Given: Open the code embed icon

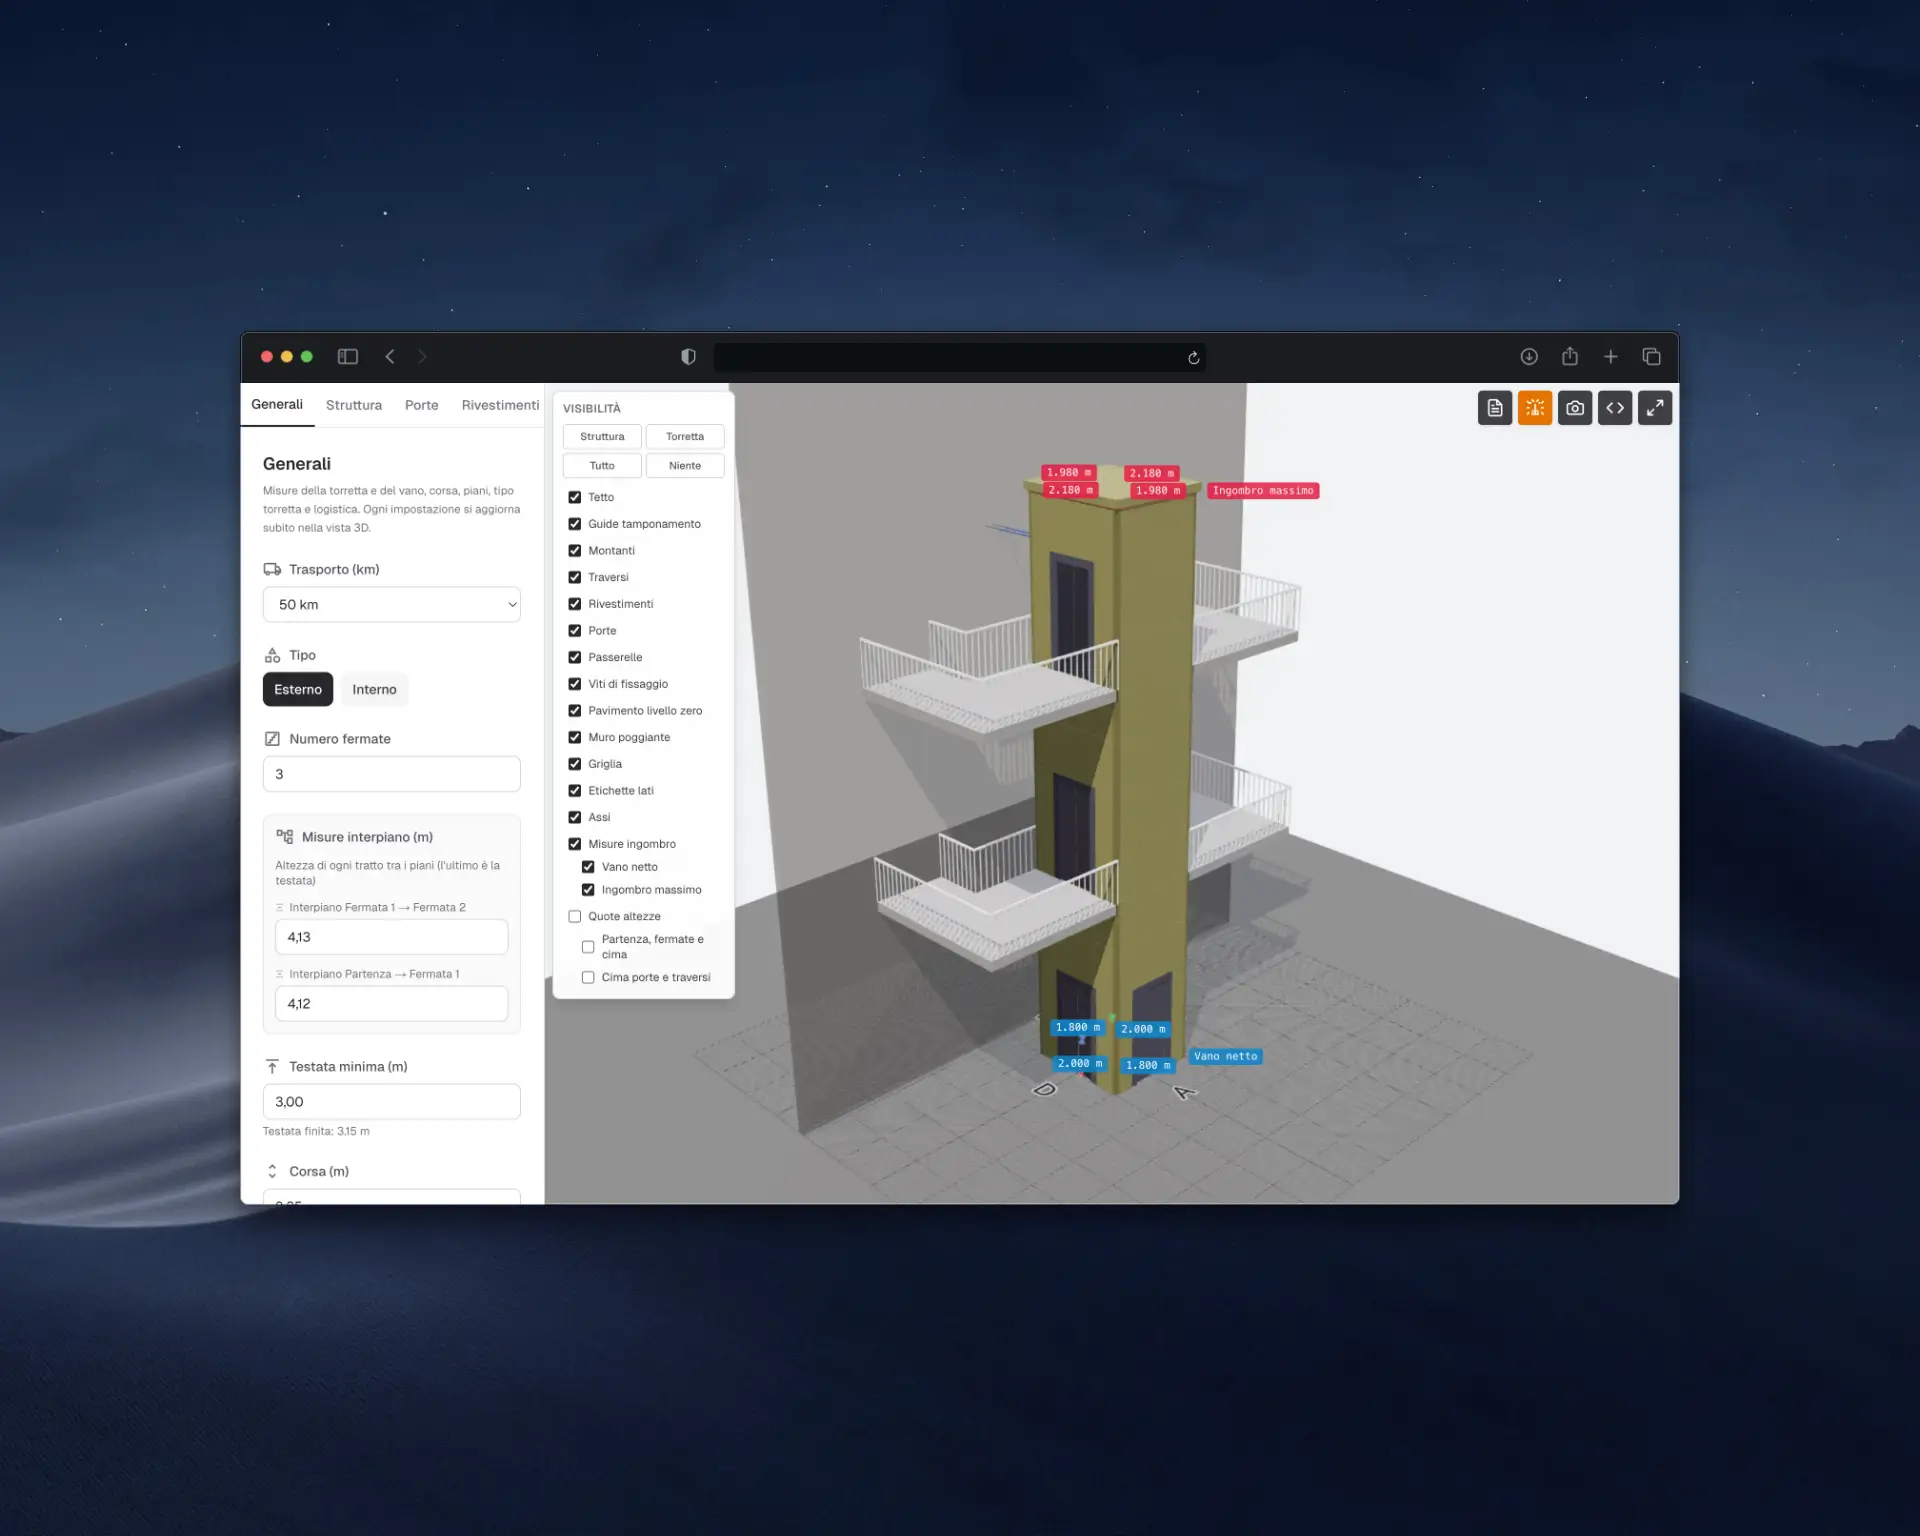Looking at the screenshot, I should [1614, 408].
